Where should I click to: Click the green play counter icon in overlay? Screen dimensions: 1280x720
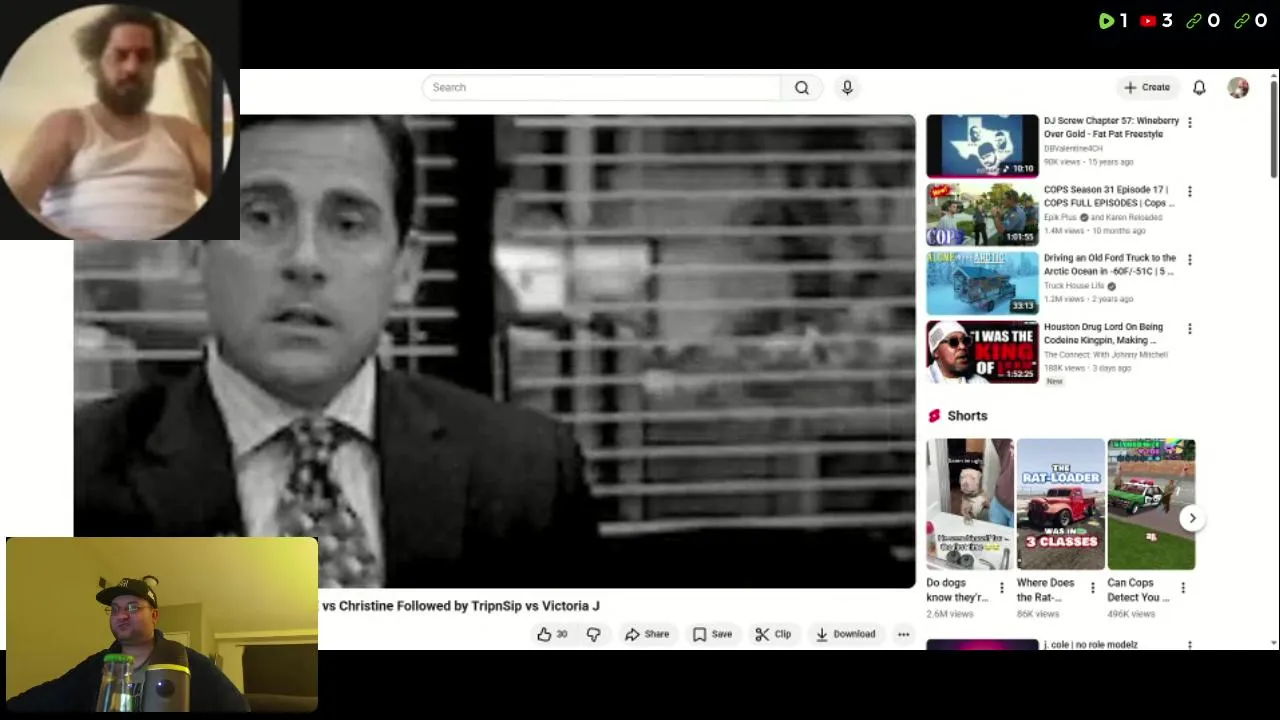1105,21
